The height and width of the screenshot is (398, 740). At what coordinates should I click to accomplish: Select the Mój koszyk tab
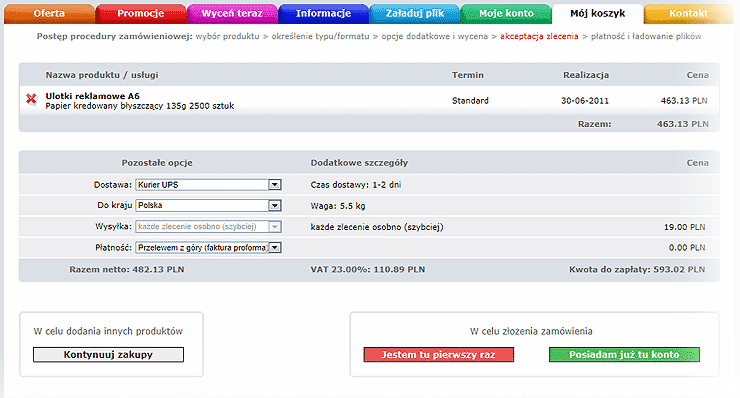597,14
